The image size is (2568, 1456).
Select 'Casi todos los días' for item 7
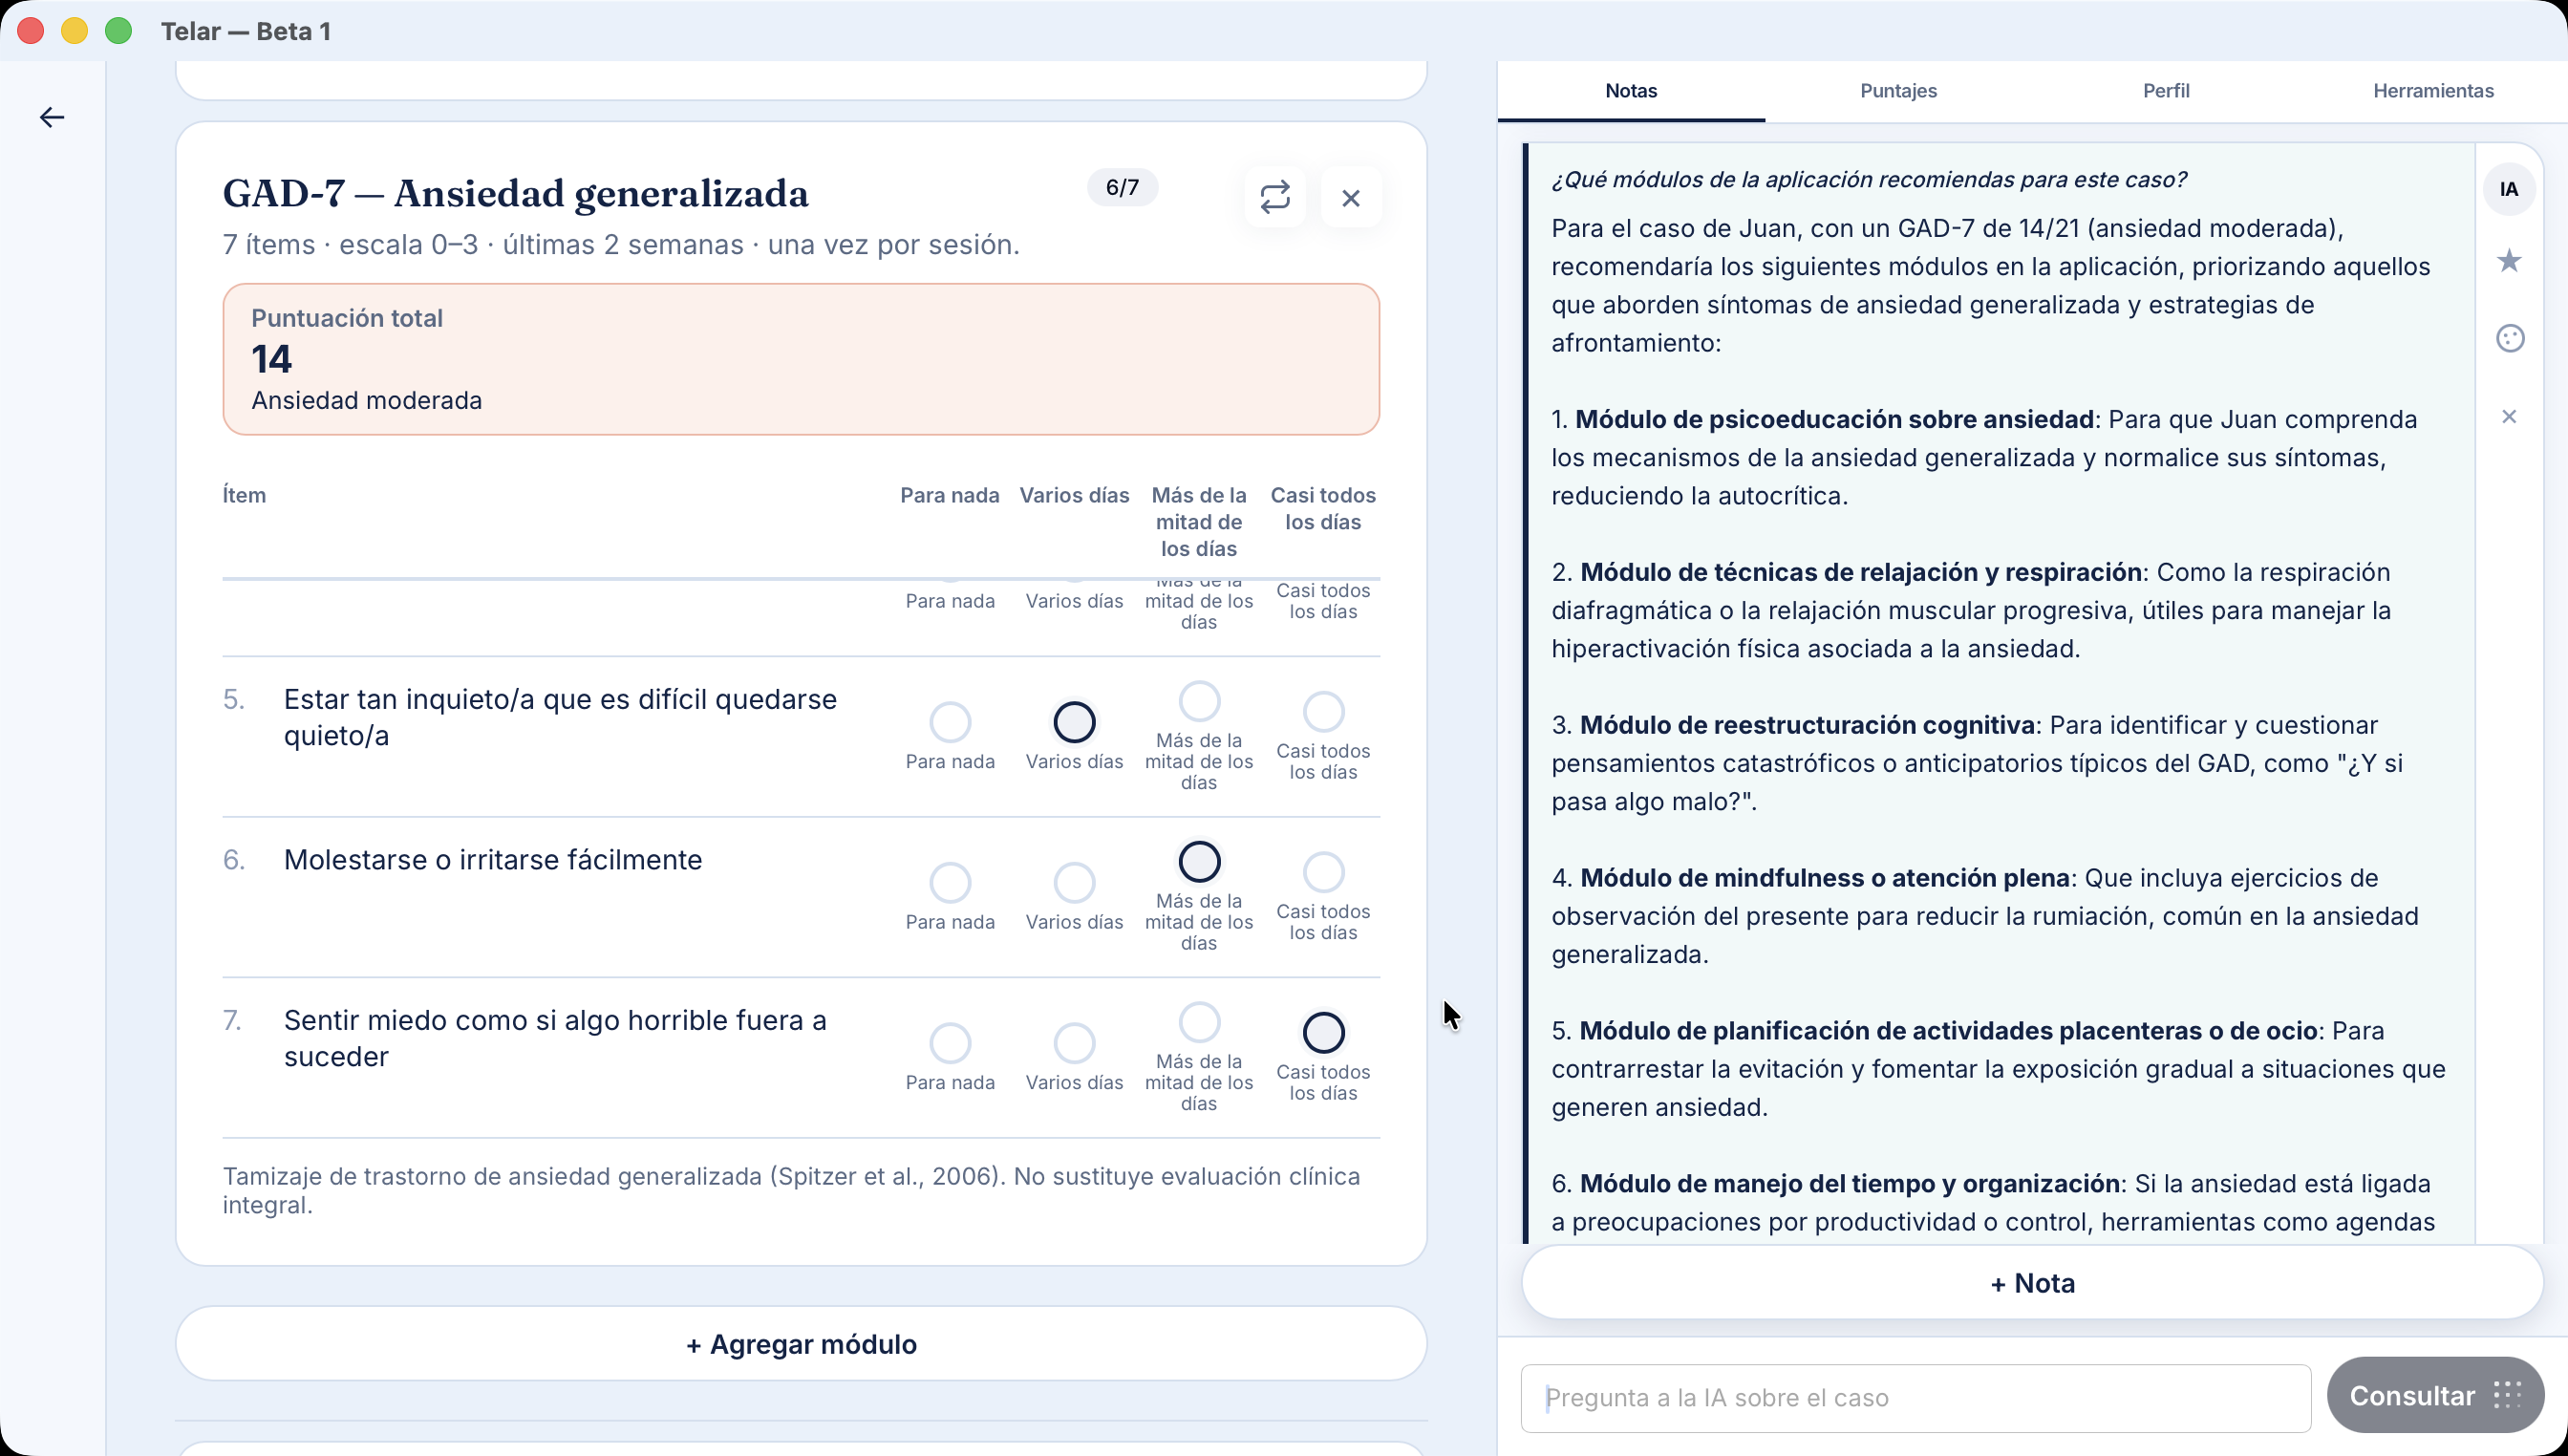coord(1323,1032)
